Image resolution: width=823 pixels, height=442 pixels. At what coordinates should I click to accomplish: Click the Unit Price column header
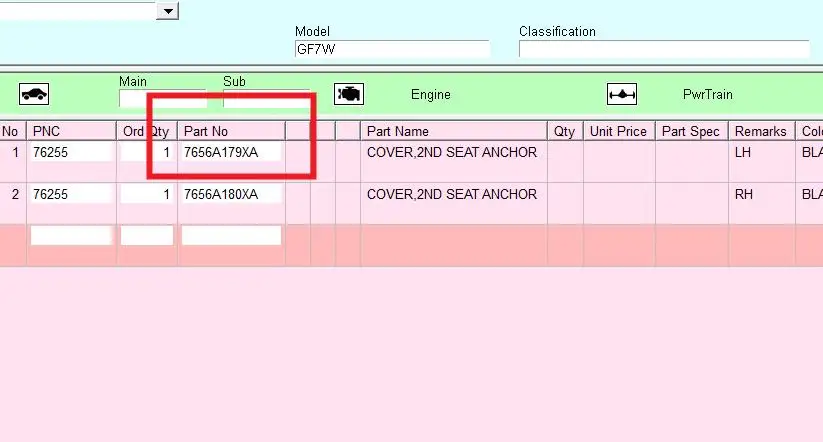(619, 131)
